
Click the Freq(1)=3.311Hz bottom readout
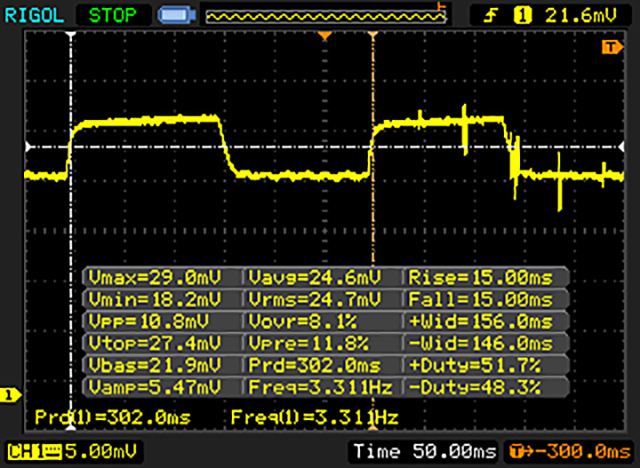coord(315,417)
